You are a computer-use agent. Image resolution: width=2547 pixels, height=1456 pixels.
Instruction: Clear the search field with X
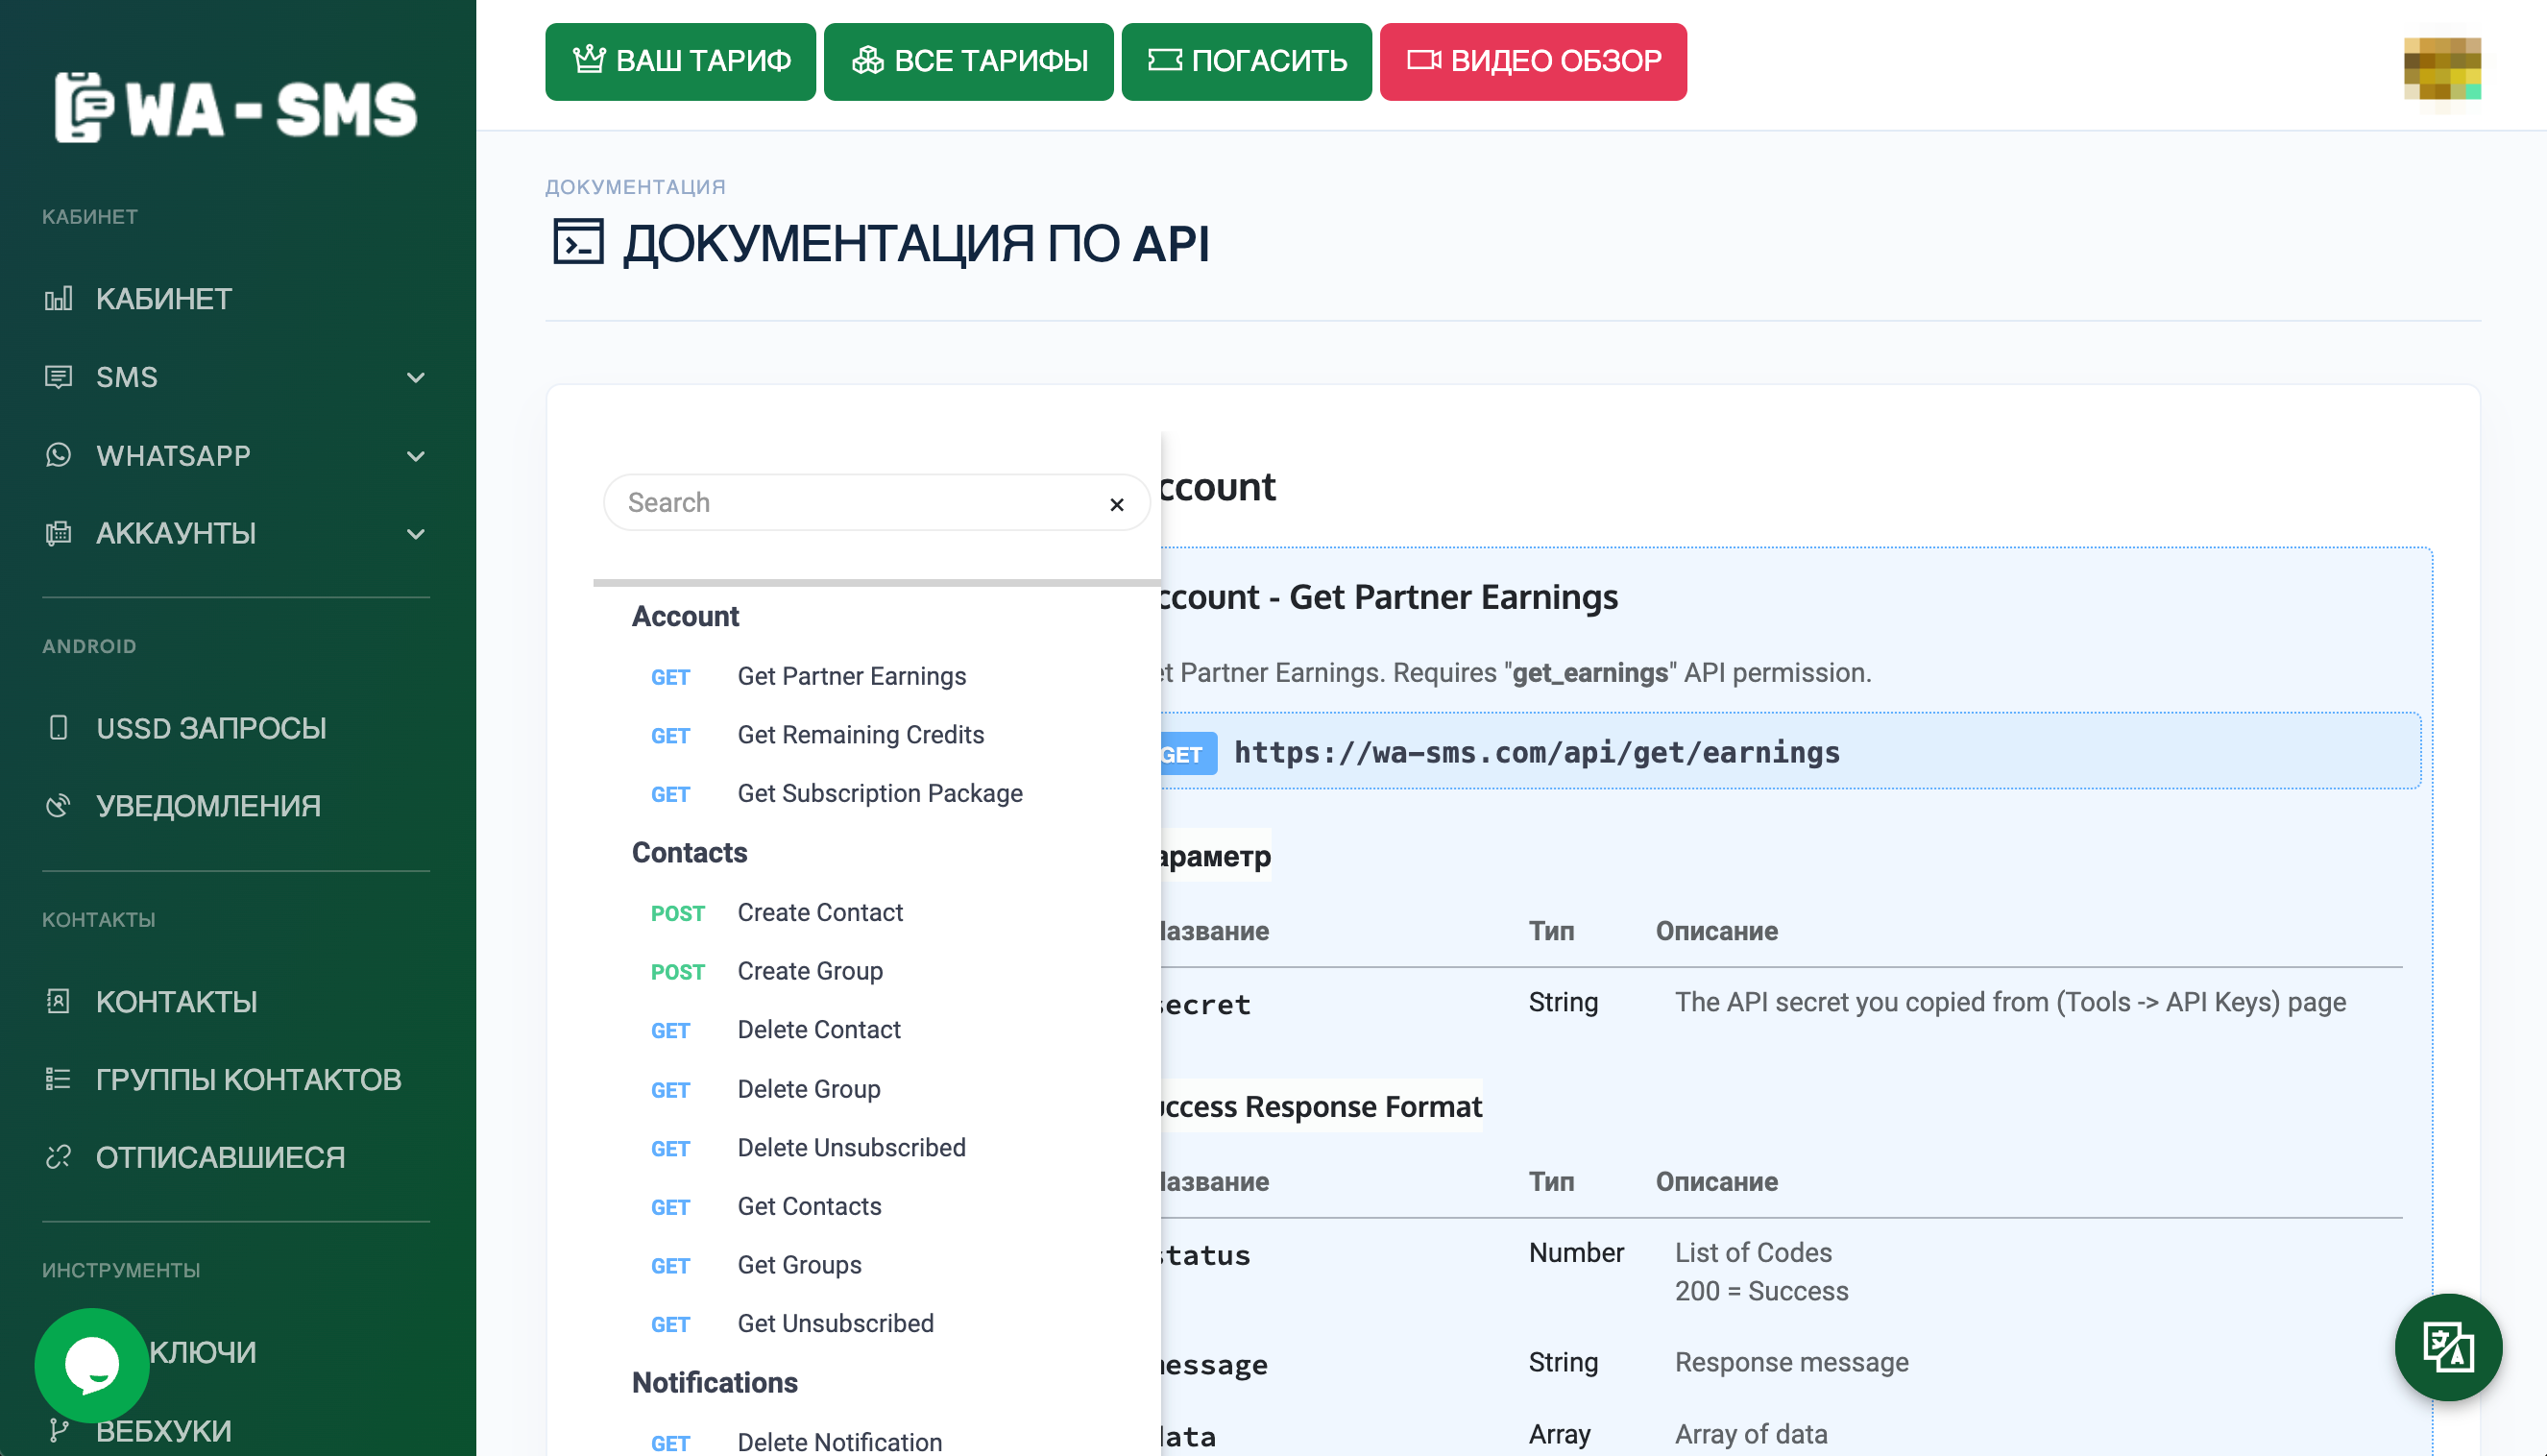coord(1117,504)
